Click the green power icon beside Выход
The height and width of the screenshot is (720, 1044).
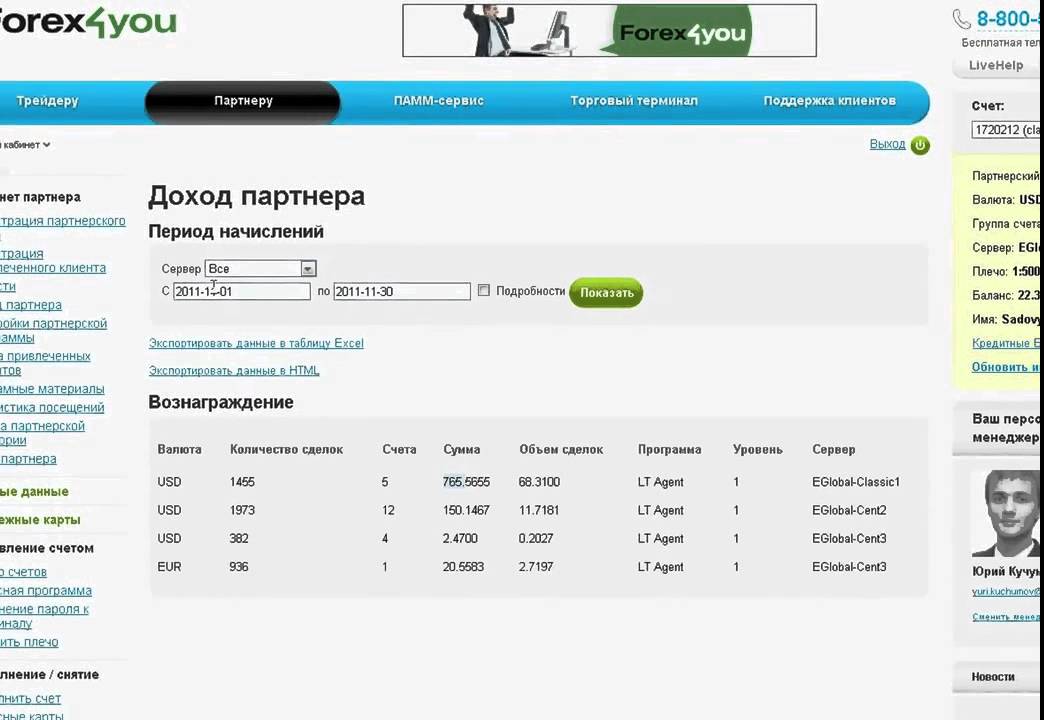click(x=920, y=145)
